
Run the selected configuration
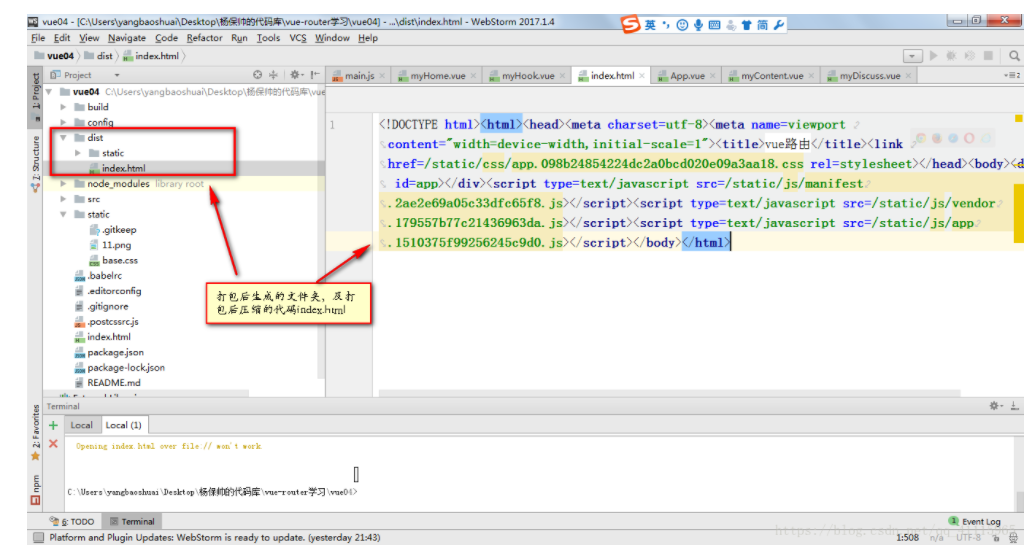point(933,56)
